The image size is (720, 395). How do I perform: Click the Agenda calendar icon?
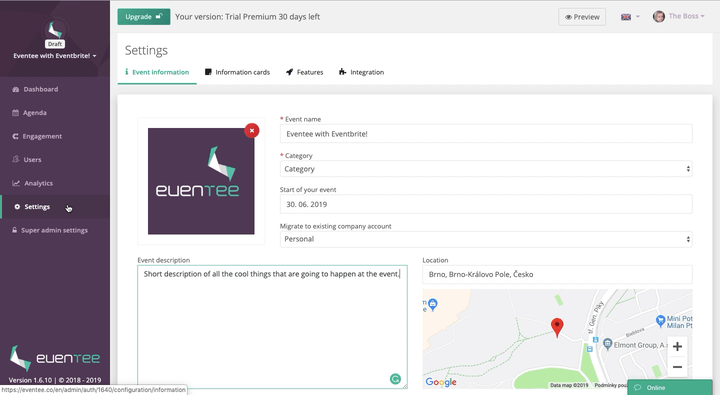point(16,113)
